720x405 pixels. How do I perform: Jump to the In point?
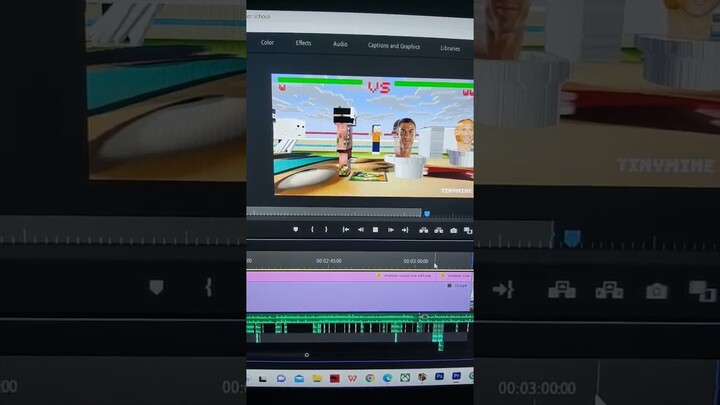tap(346, 230)
